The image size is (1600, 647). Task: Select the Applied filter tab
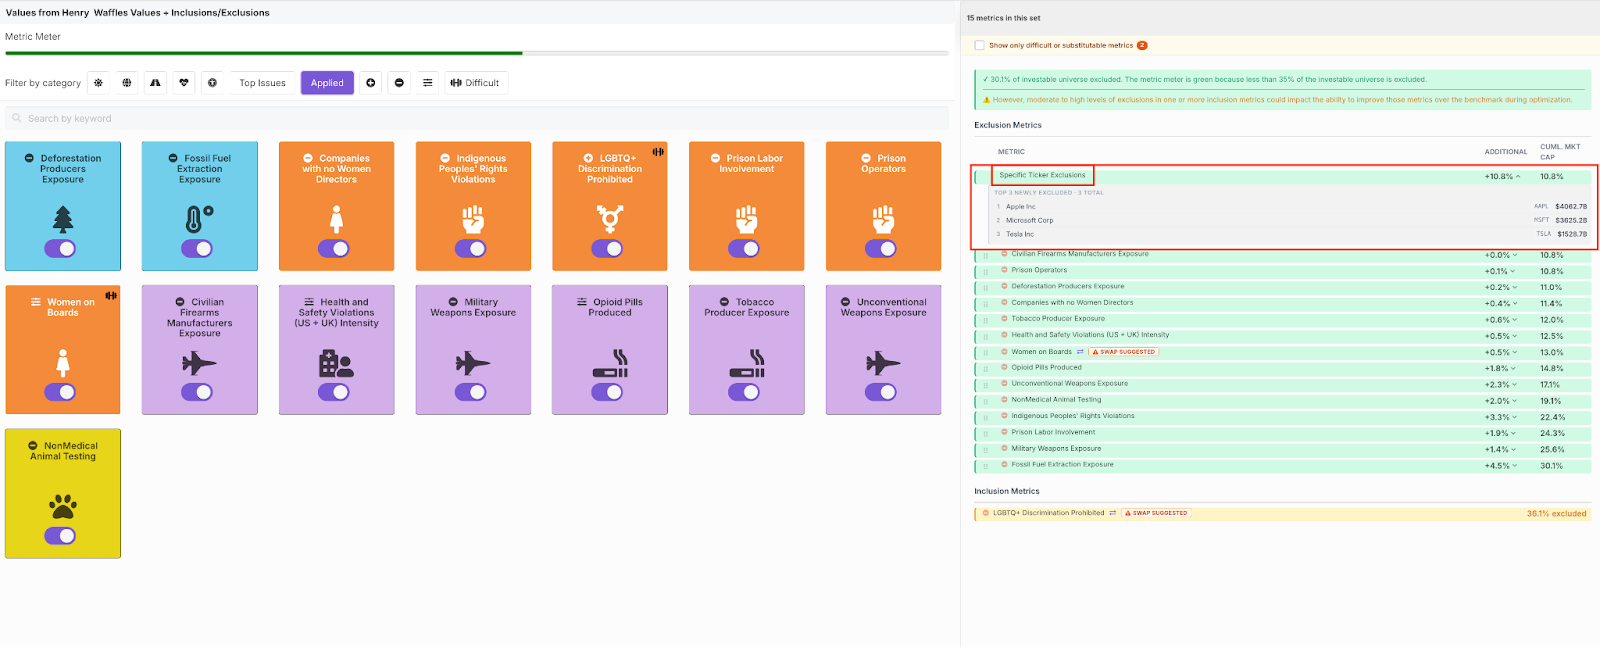click(x=327, y=83)
